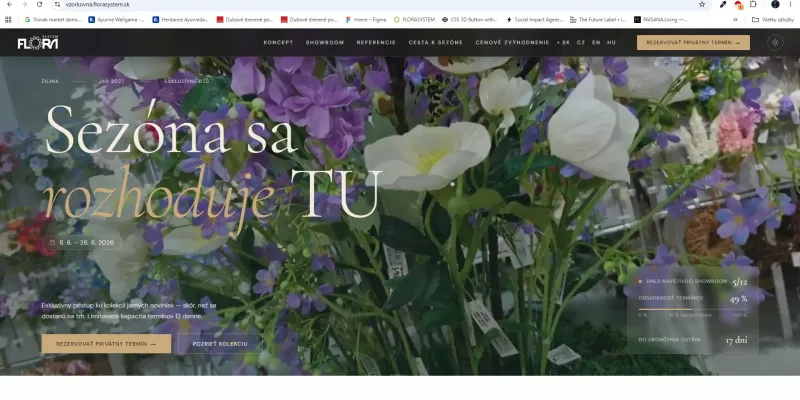Click the 'JAR 2027' label above headline
The image size is (800, 400).
[x=111, y=81]
